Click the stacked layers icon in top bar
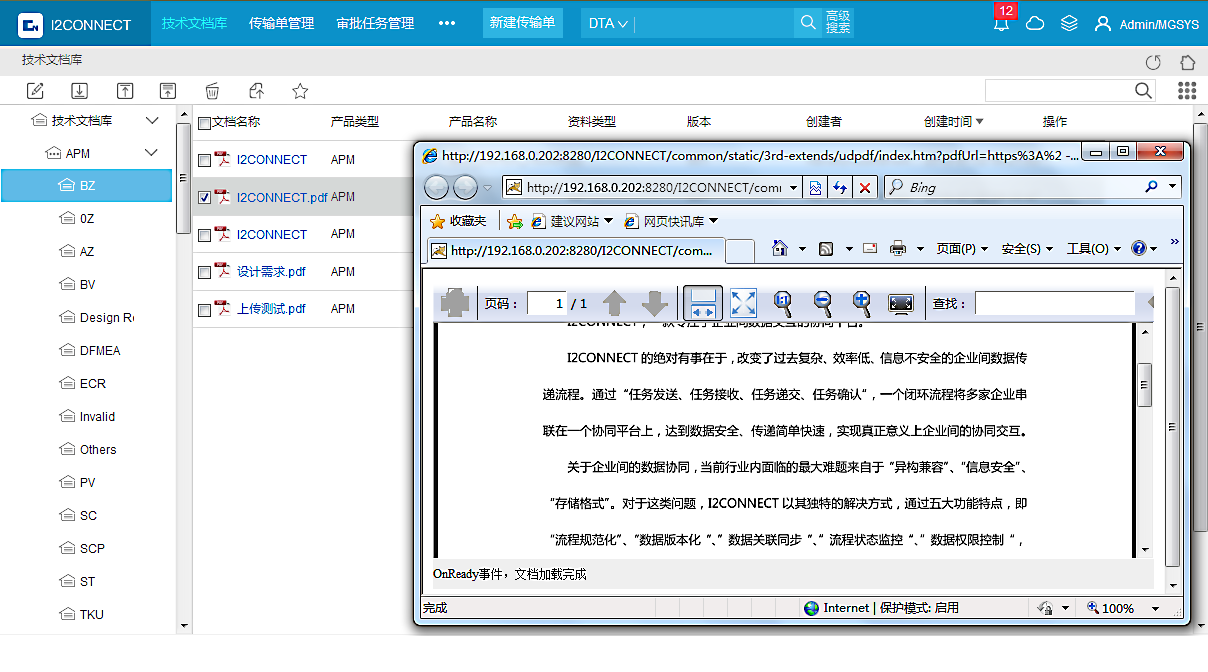Image resolution: width=1208 pixels, height=672 pixels. 1069,23
